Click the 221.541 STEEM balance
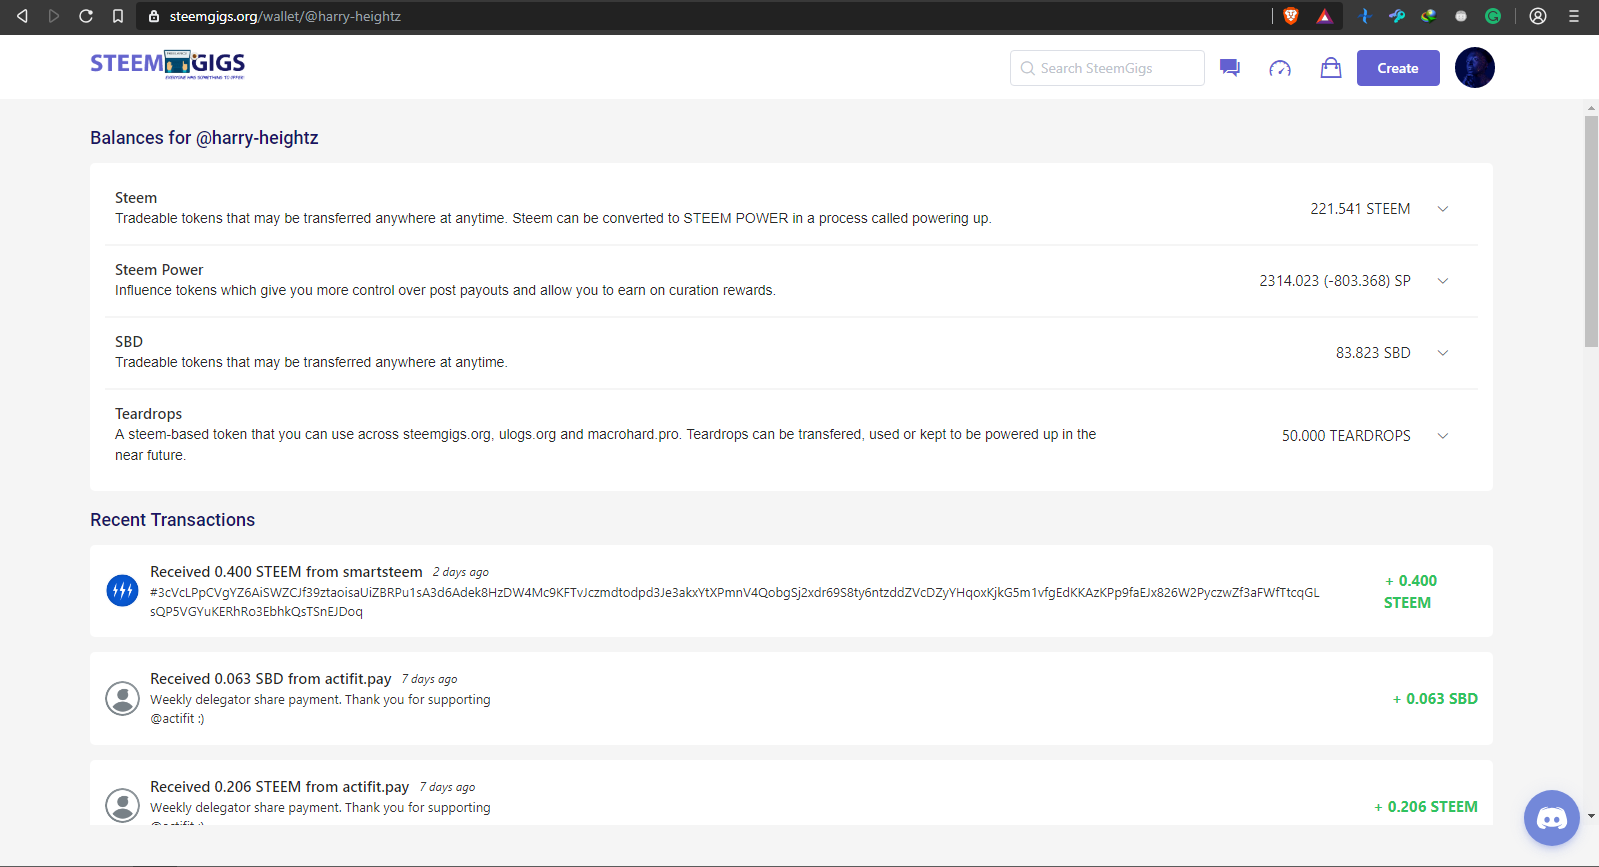1599x867 pixels. [x=1360, y=209]
